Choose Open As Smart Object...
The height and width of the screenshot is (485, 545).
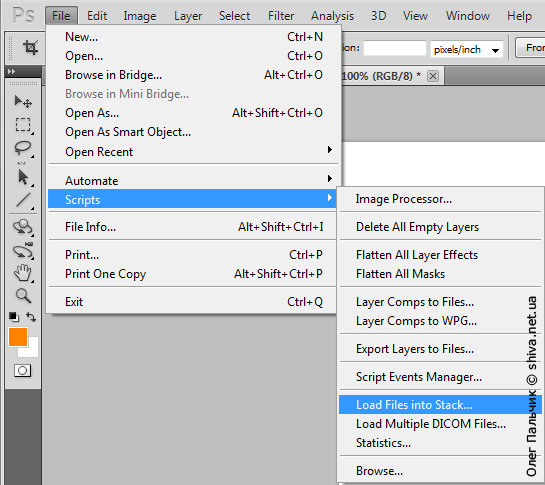(x=193, y=132)
